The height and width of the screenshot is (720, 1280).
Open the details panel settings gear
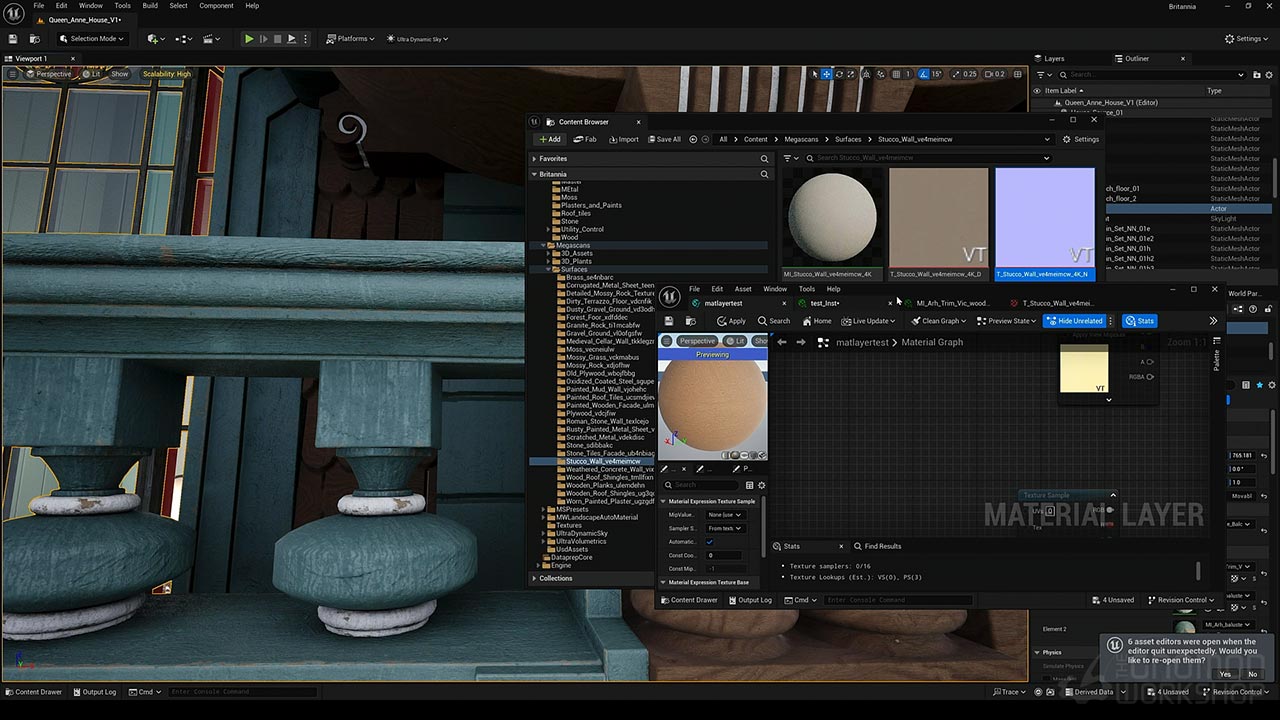[761, 485]
